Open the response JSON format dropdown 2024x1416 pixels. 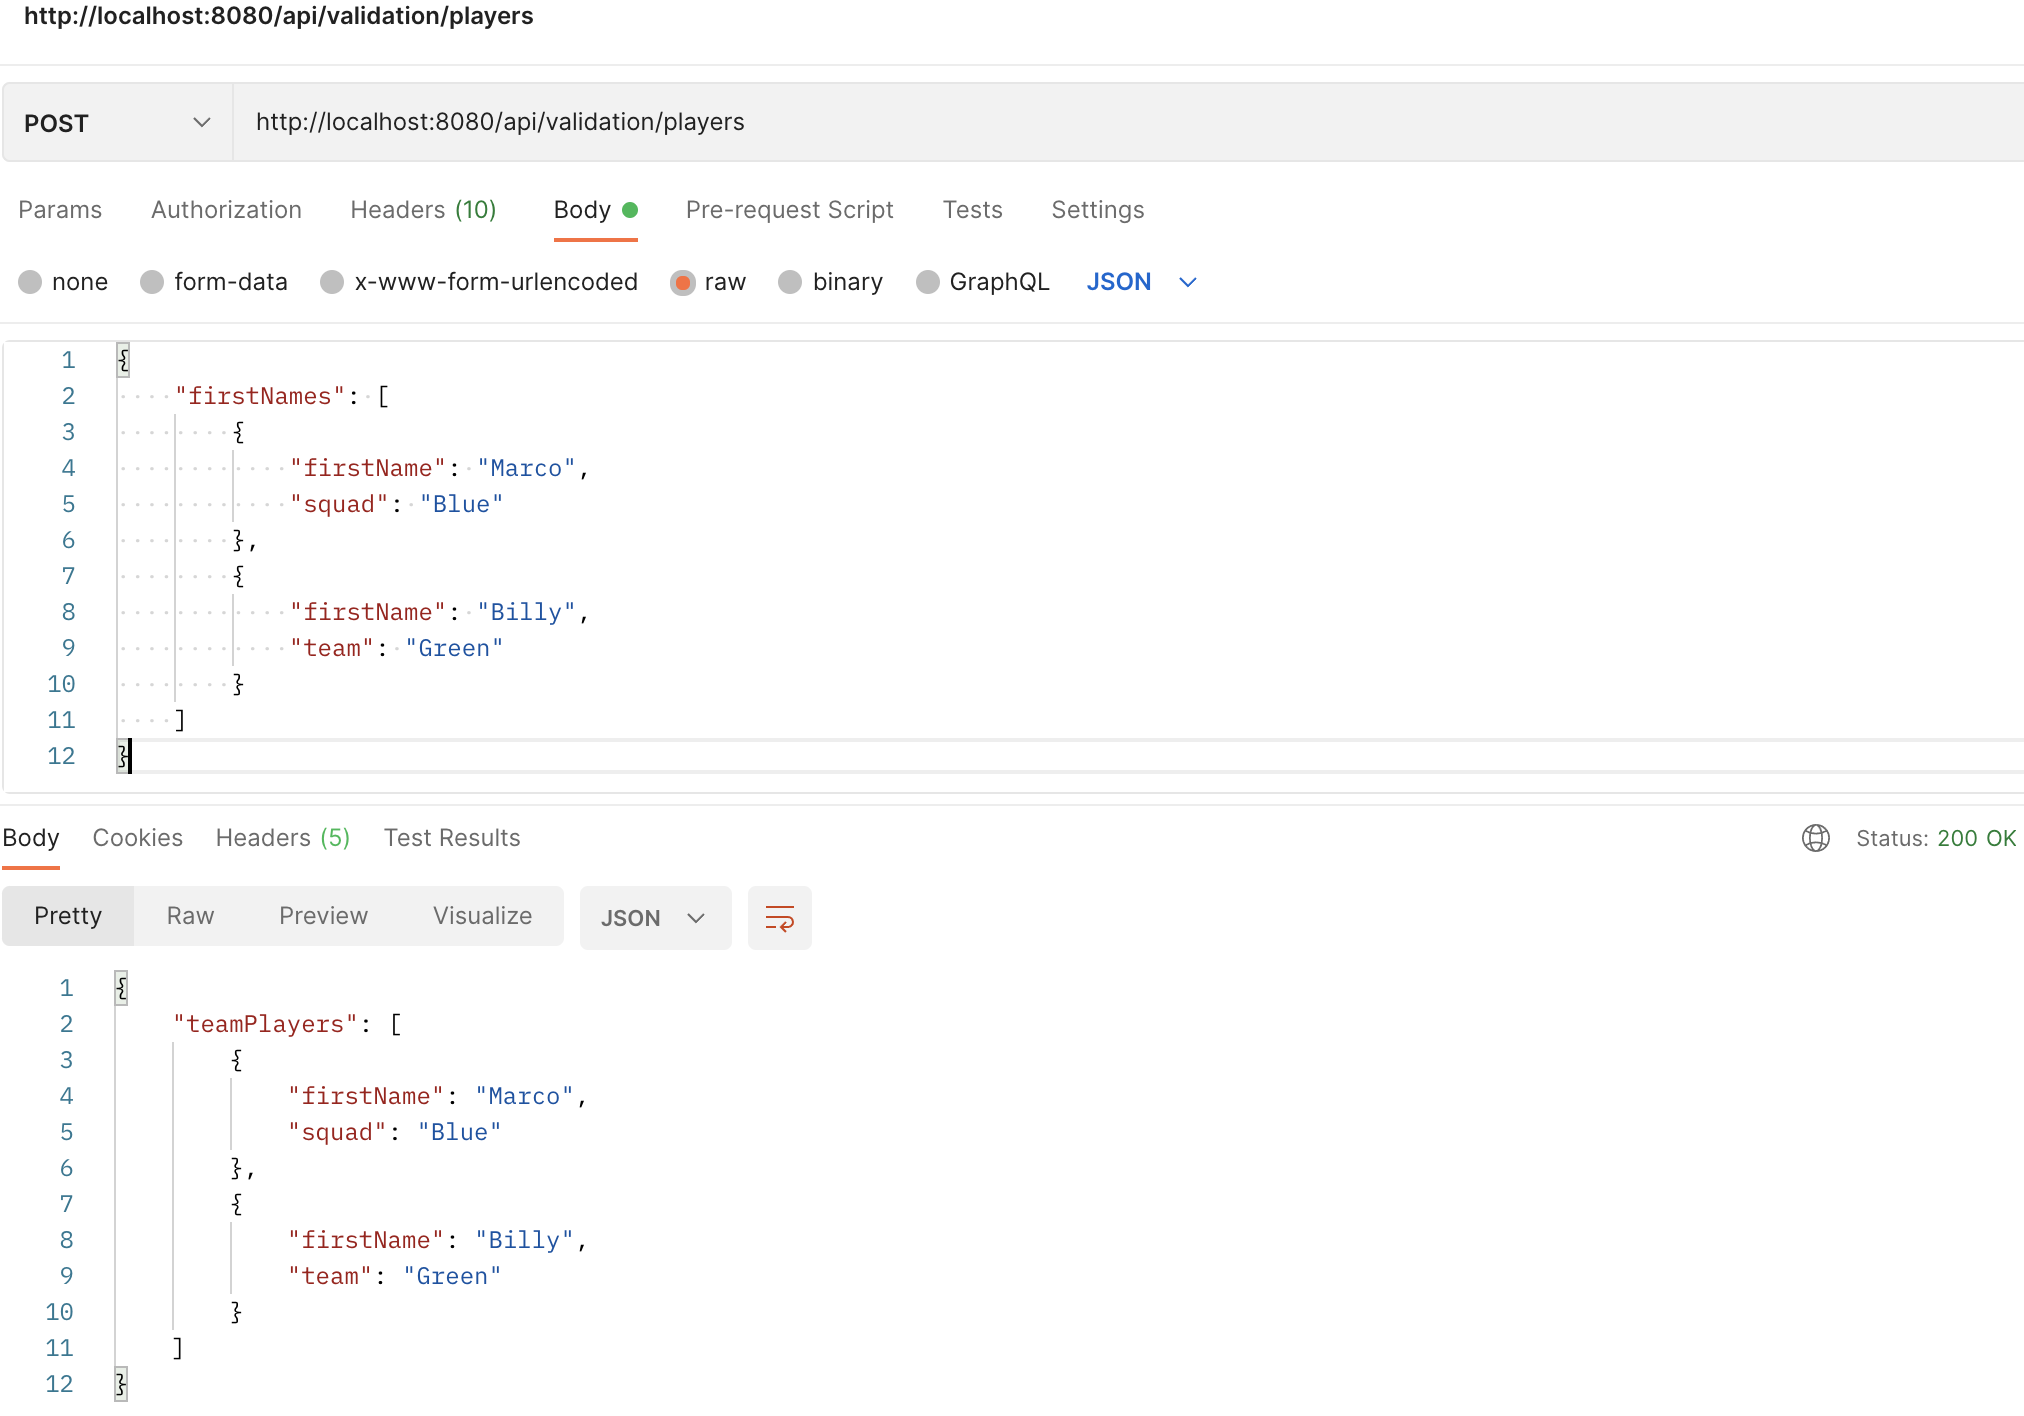(655, 917)
